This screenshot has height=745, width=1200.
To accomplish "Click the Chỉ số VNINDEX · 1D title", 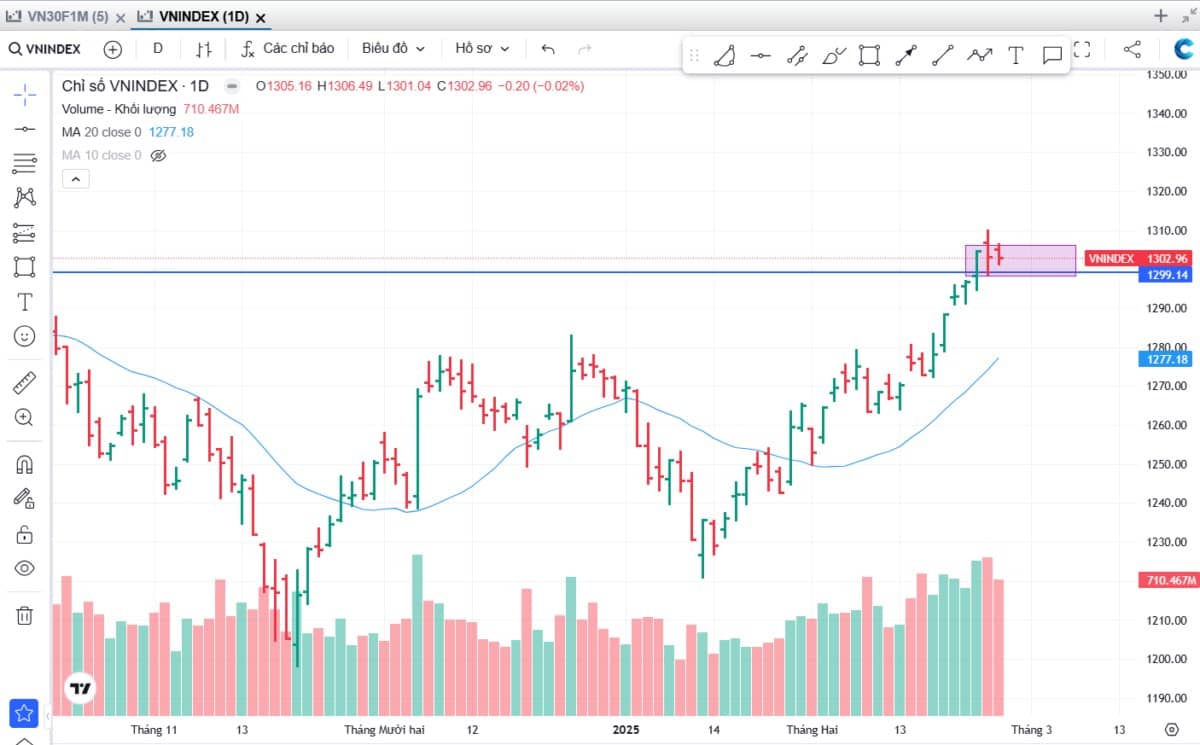I will (x=135, y=86).
